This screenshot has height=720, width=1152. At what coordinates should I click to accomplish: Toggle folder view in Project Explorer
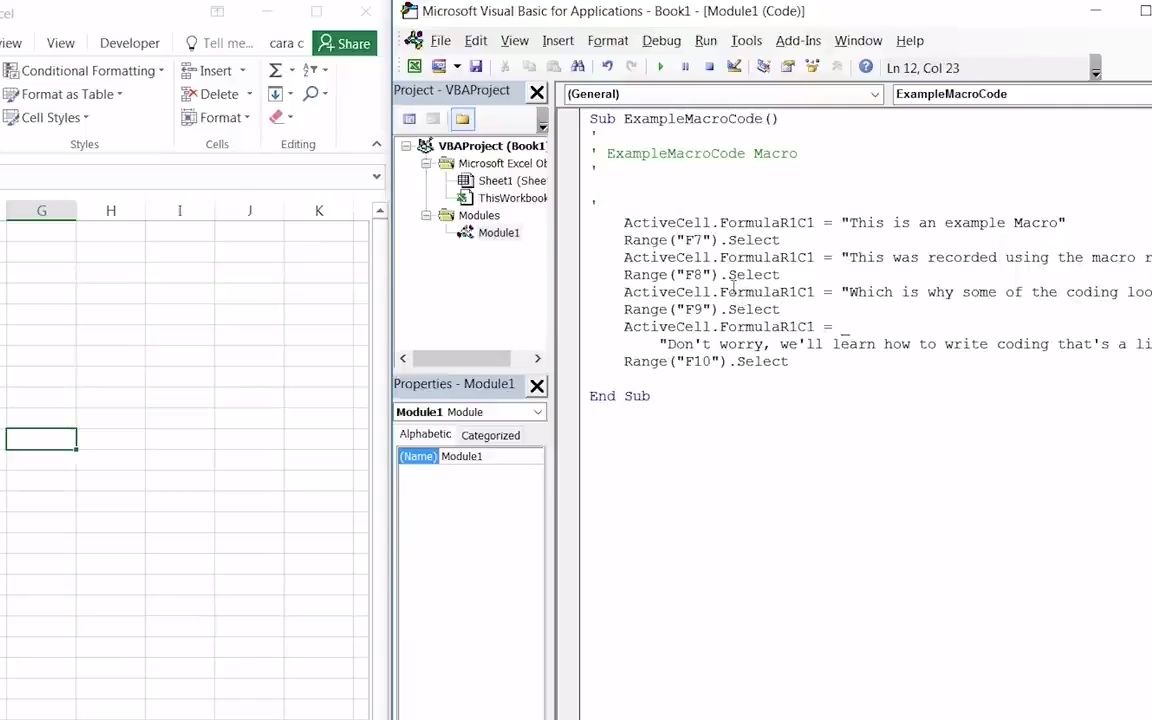[462, 118]
